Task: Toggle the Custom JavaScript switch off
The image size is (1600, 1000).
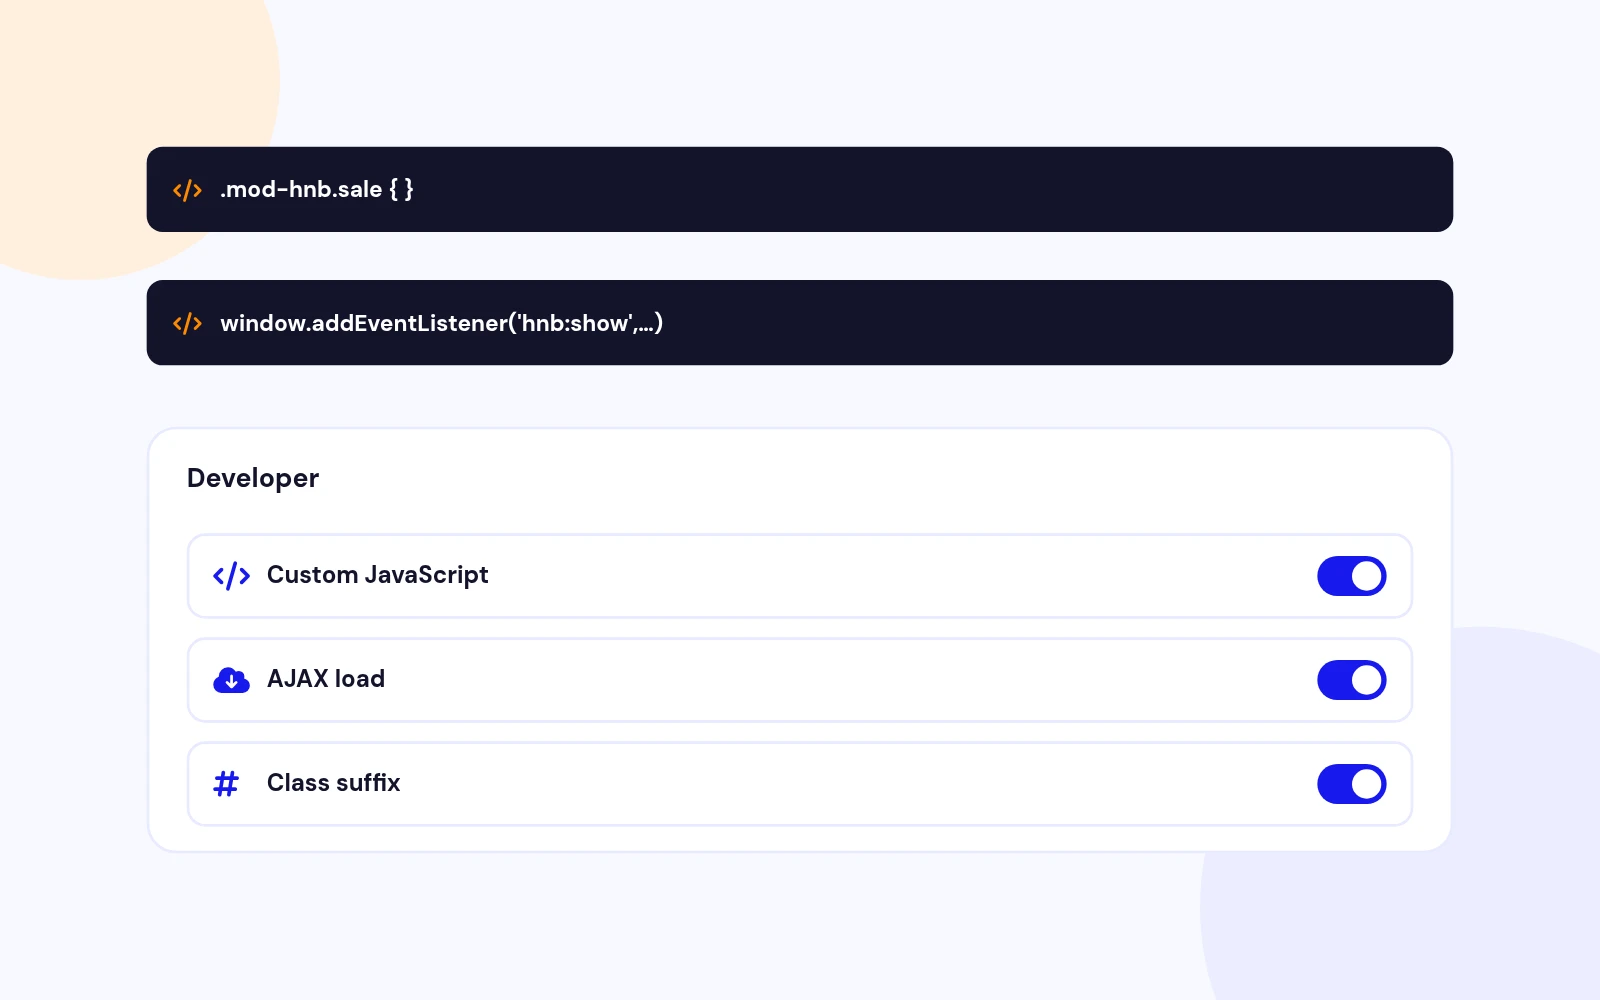Action: coord(1351,576)
